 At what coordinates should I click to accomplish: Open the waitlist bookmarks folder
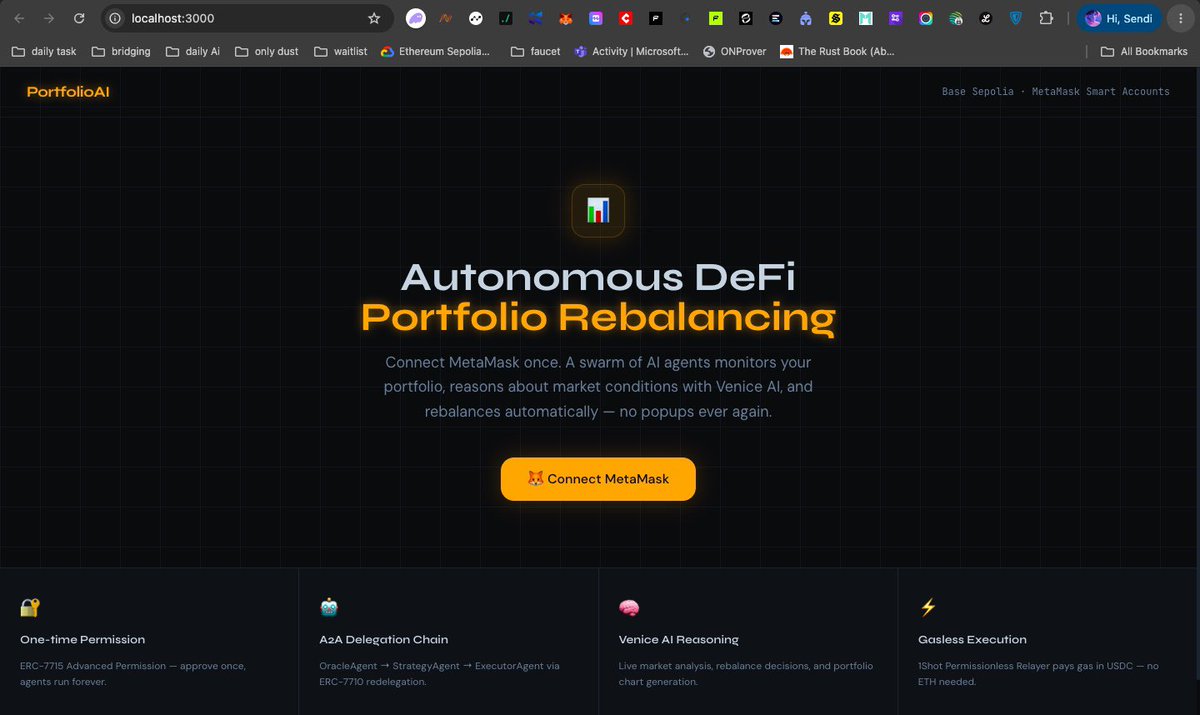pyautogui.click(x=341, y=51)
